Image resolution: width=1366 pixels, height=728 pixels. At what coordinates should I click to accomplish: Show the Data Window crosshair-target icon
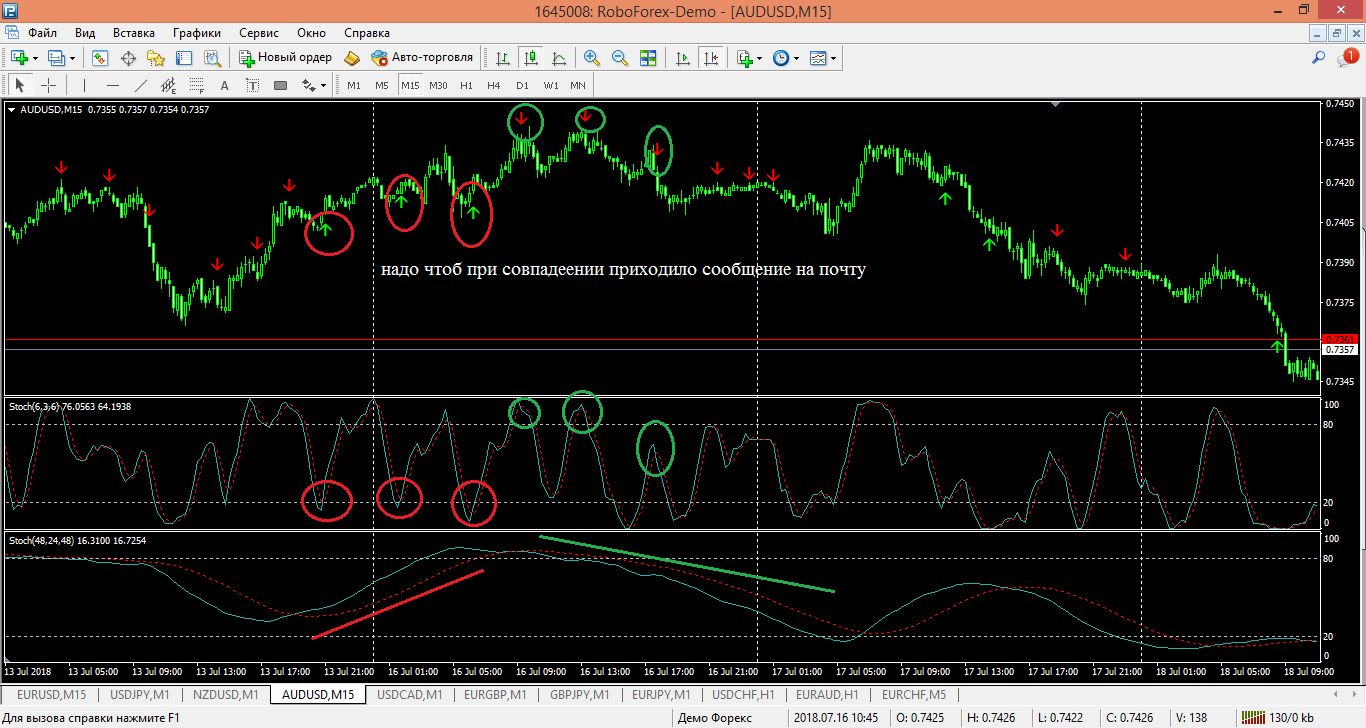click(128, 58)
